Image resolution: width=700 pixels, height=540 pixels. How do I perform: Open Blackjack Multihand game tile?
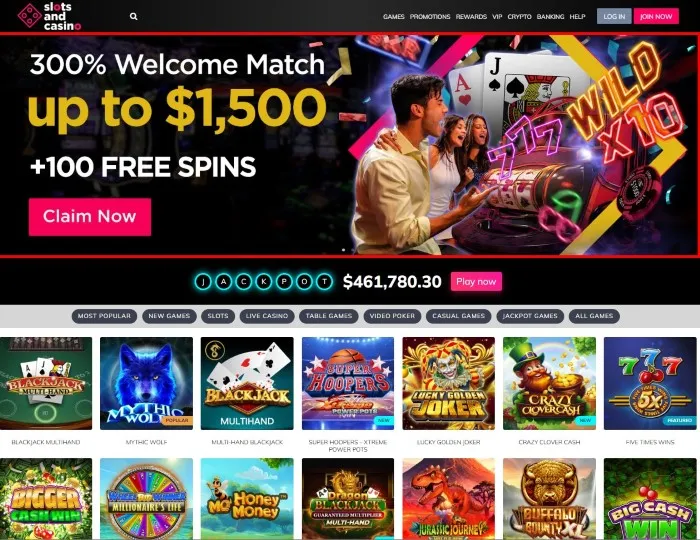click(46, 383)
